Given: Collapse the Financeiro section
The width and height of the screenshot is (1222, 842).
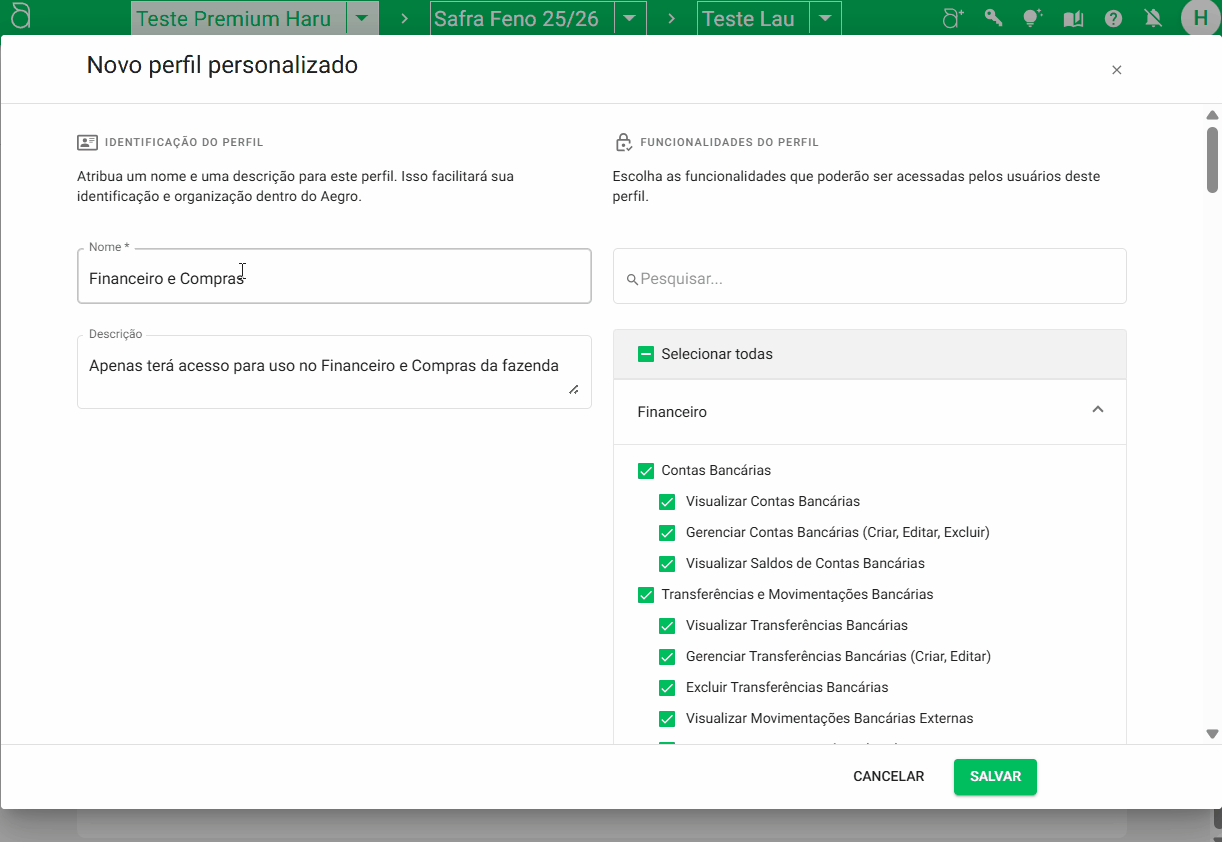Looking at the screenshot, I should 1097,410.
